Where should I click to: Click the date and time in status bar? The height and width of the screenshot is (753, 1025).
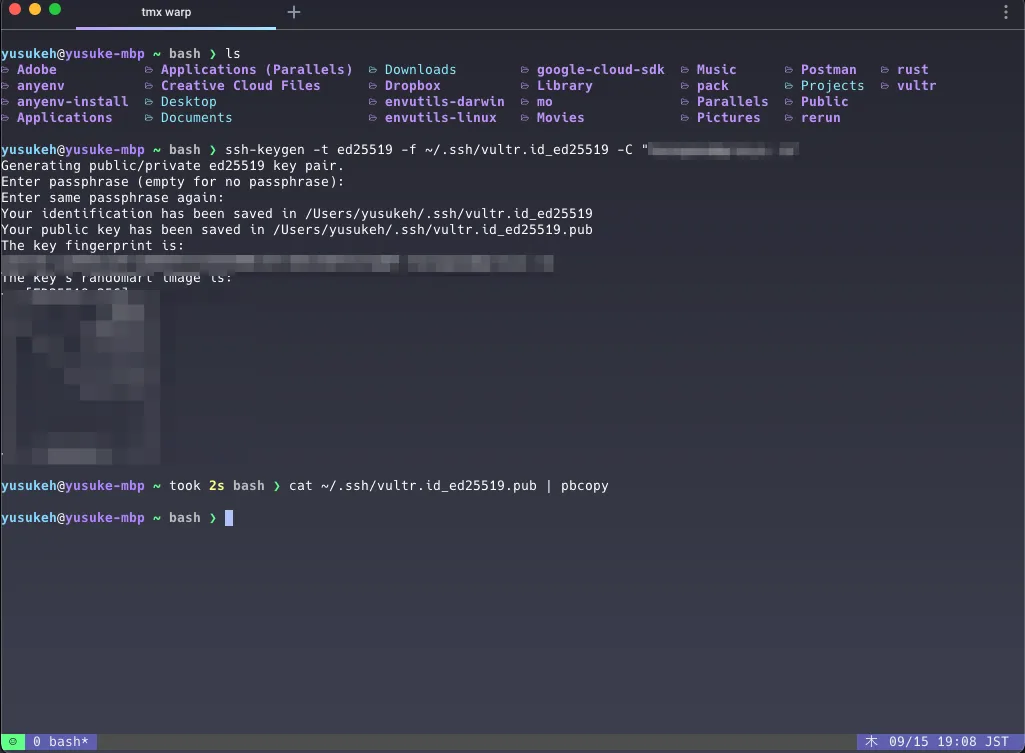click(x=949, y=742)
